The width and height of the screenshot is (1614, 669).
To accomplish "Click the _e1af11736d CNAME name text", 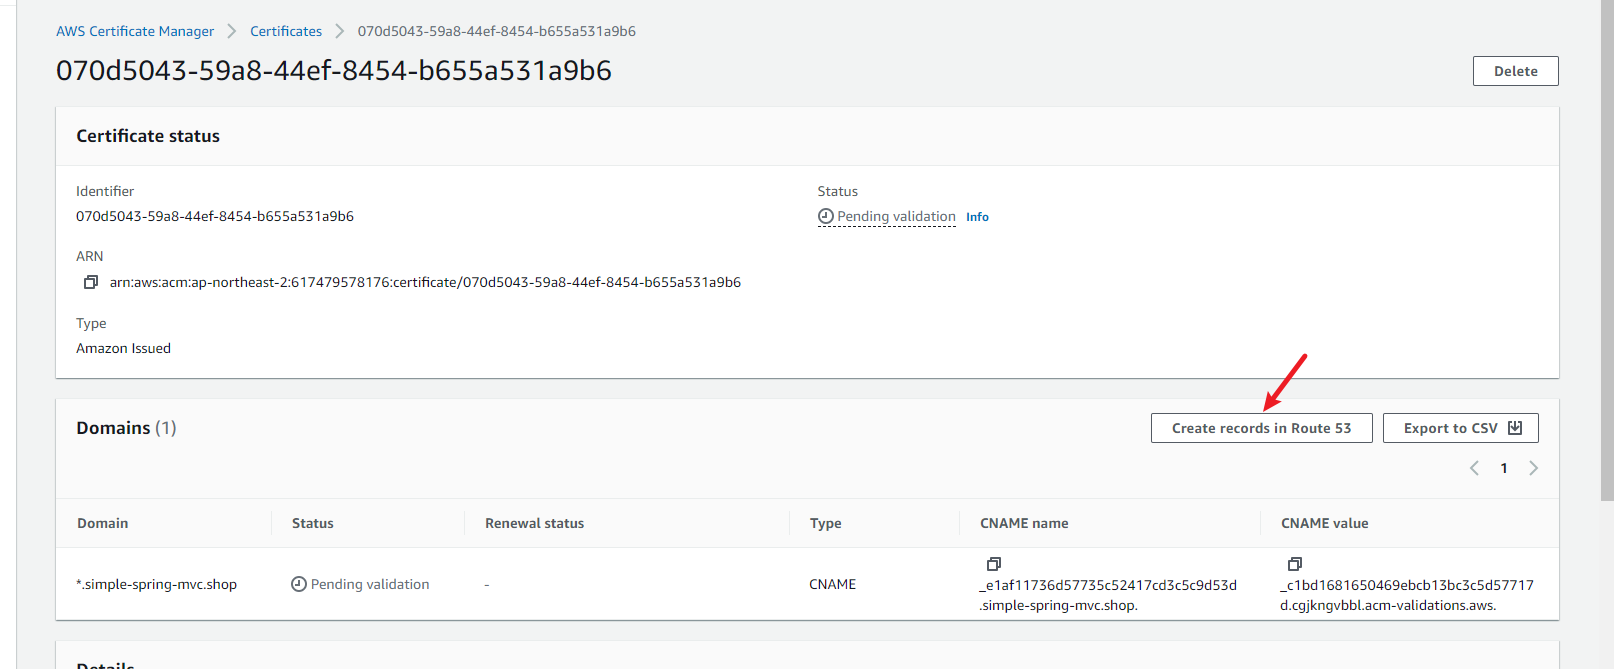I will click(1108, 595).
